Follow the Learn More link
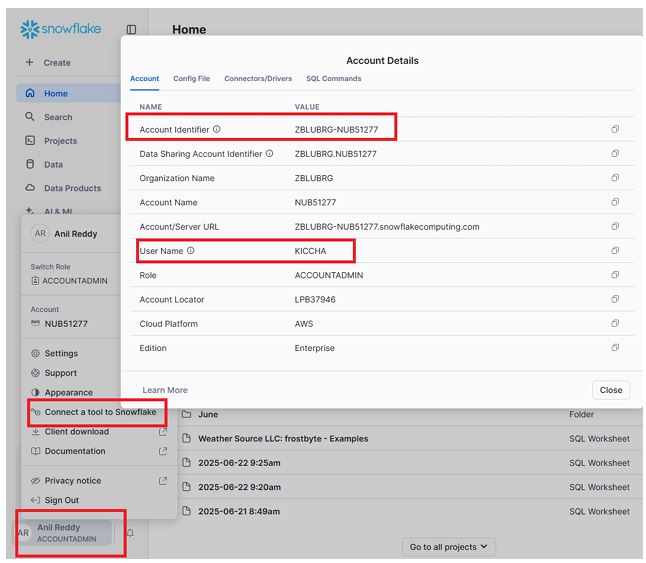This screenshot has width=646, height=563. 165,390
